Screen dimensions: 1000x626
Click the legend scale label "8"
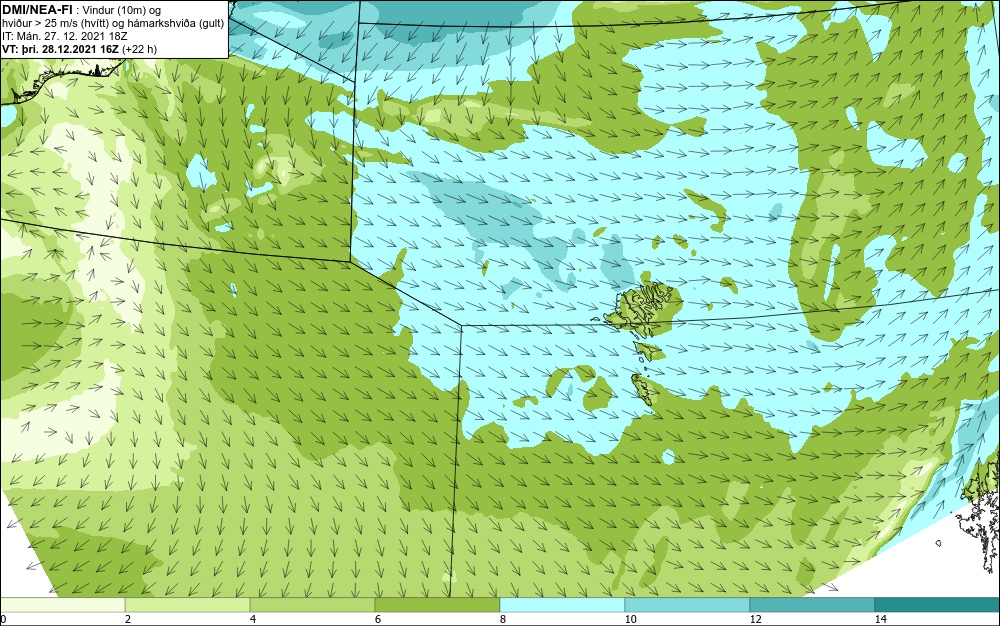503,619
